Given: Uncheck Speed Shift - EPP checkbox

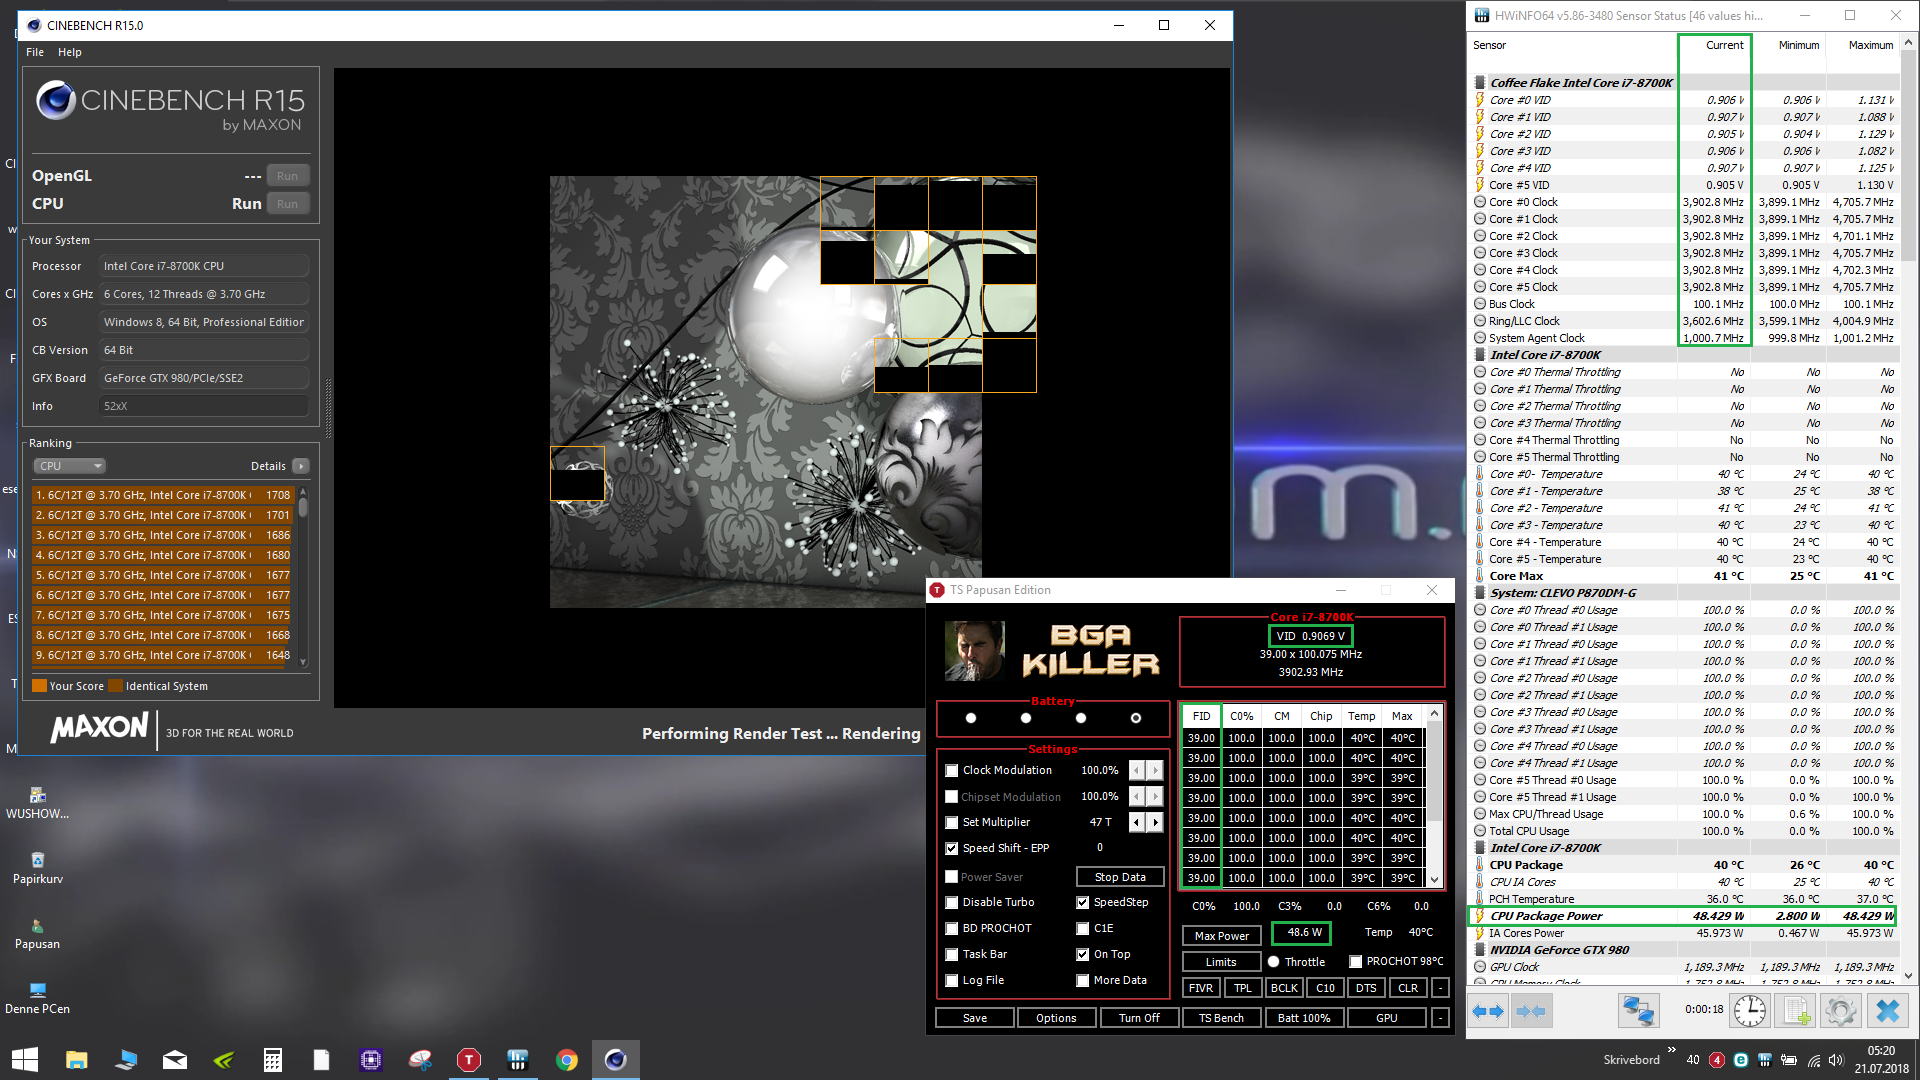Looking at the screenshot, I should (952, 848).
